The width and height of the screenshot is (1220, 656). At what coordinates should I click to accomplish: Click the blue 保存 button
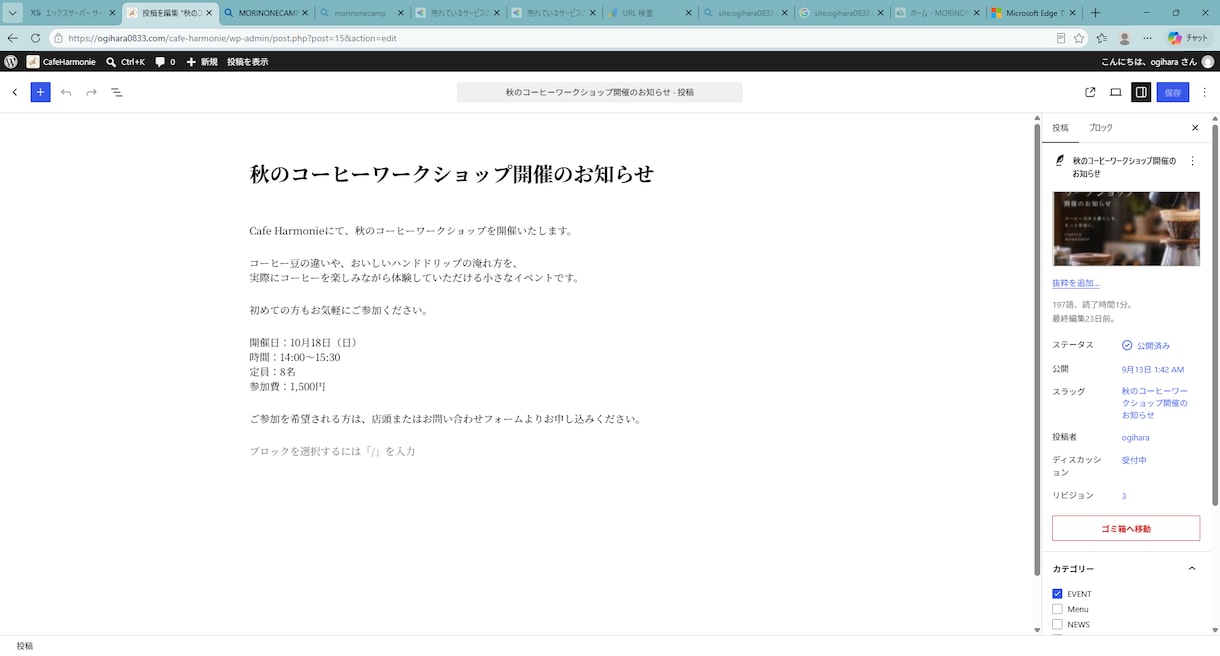pos(1173,92)
